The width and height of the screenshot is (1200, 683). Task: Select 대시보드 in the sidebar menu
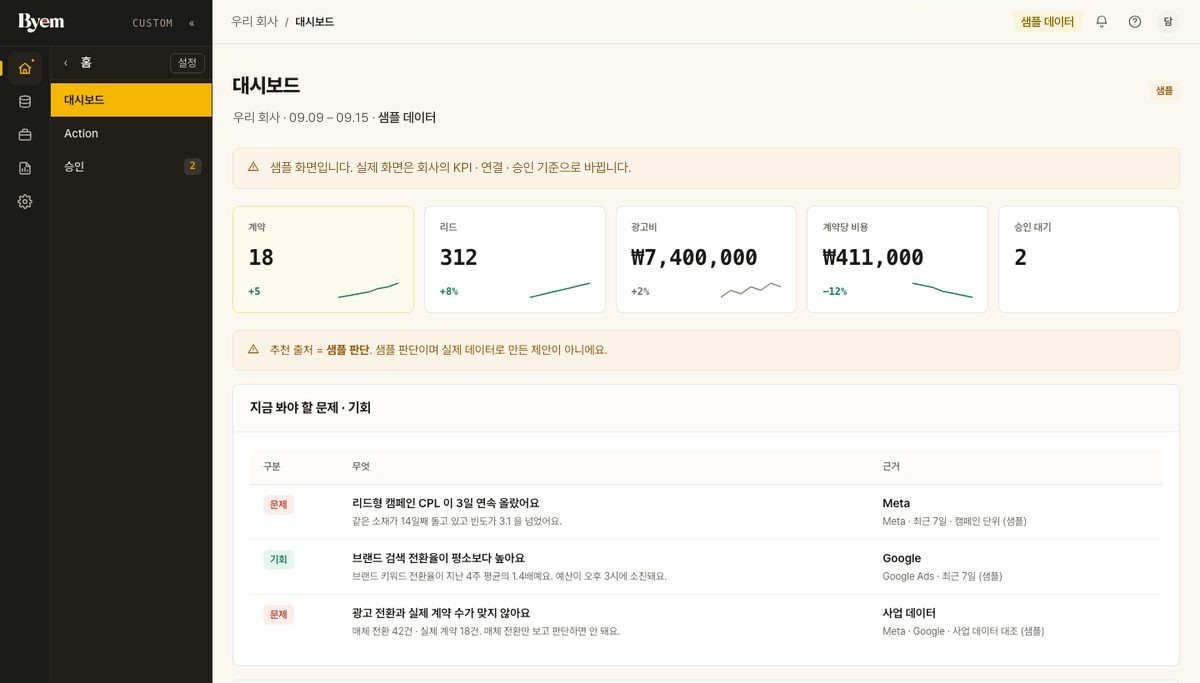tap(131, 100)
